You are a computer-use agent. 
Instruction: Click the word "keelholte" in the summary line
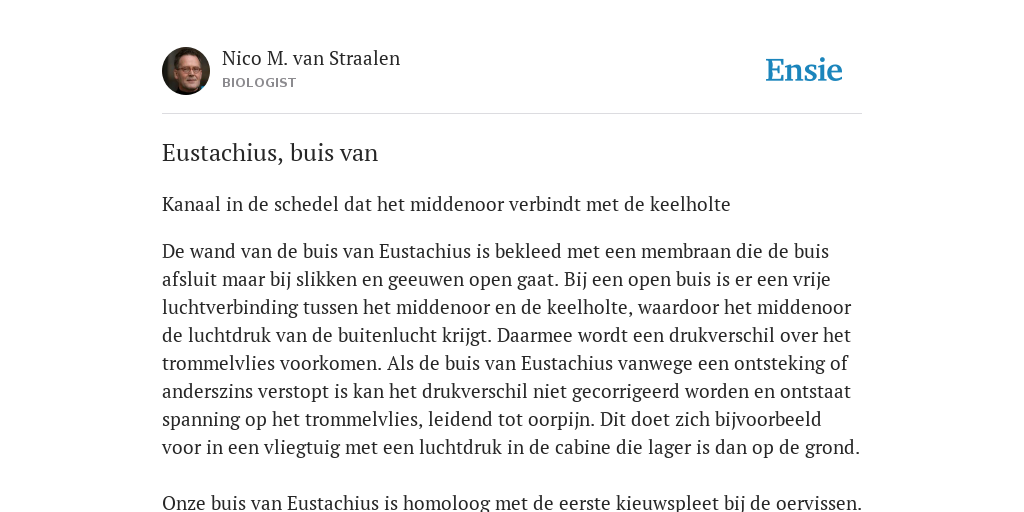690,204
